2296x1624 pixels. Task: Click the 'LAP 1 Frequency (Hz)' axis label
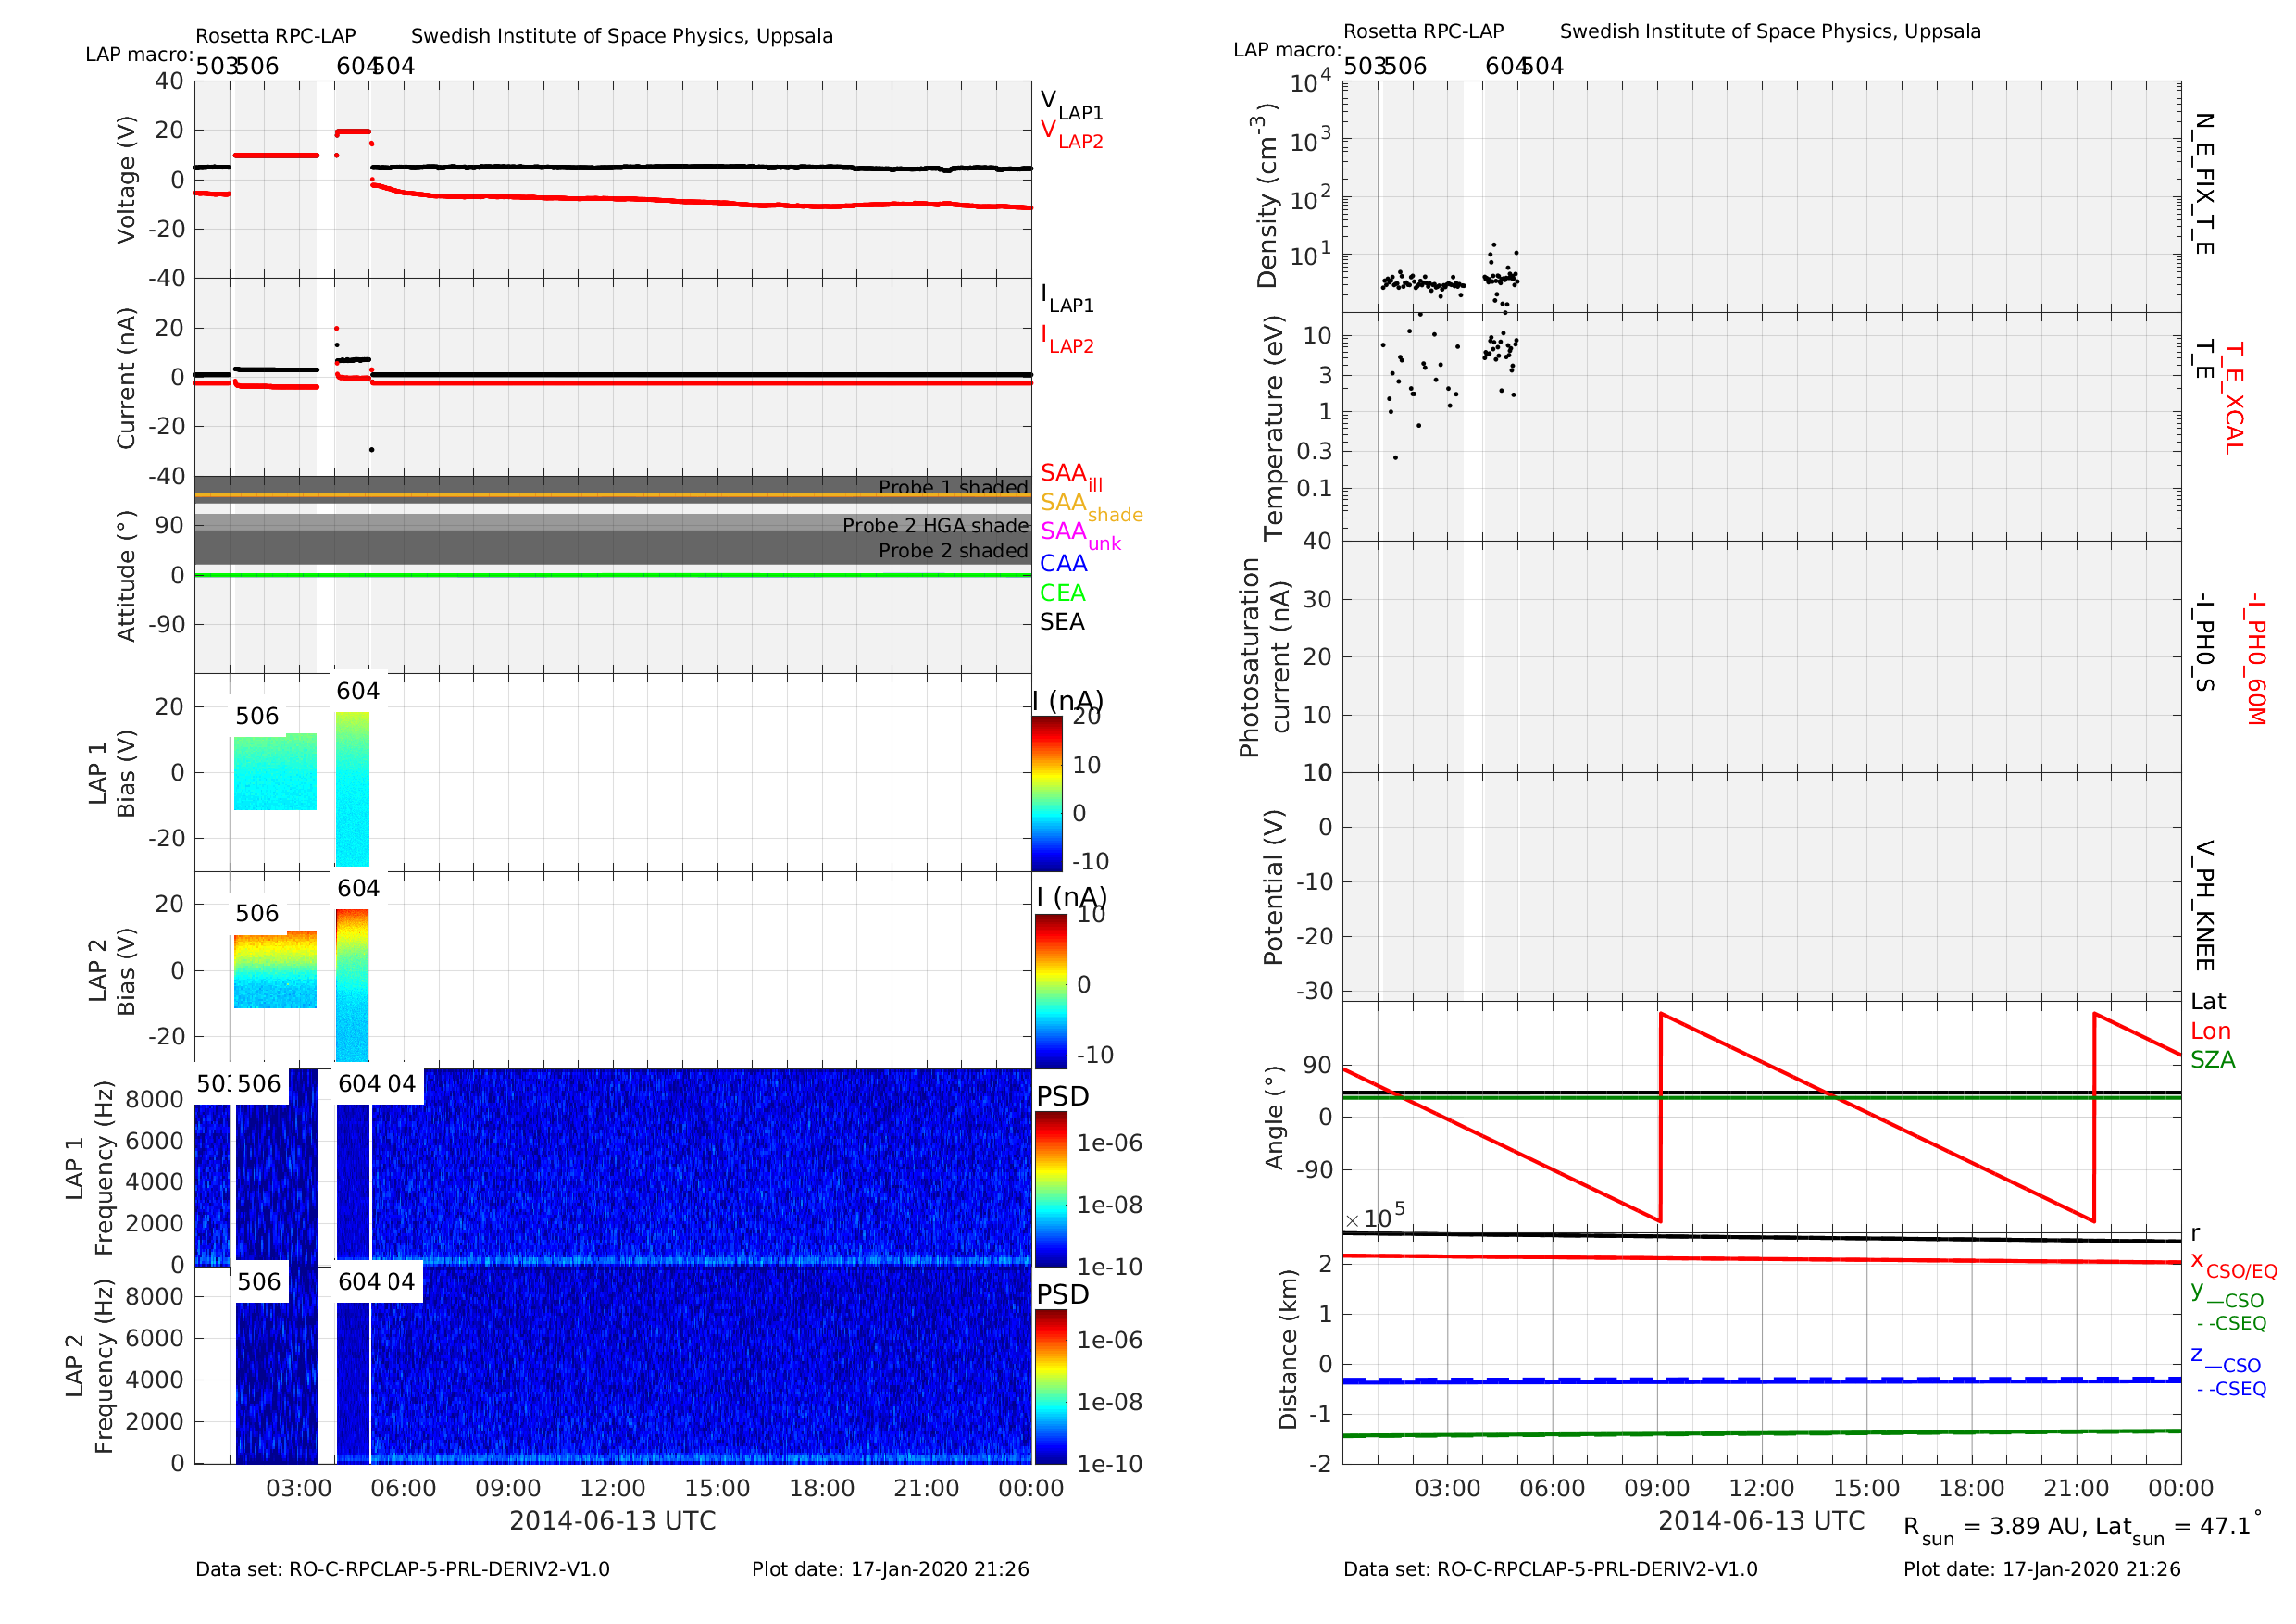point(89,1168)
